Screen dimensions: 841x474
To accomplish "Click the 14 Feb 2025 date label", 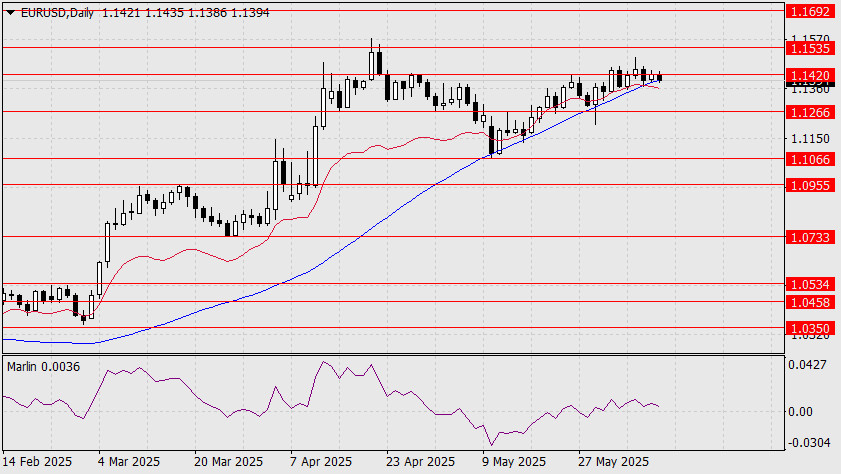I will (x=38, y=462).
